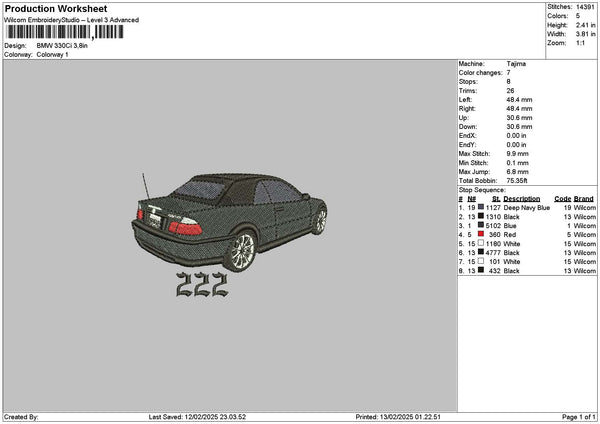The image size is (600, 424).
Task: Pick the White swatch with 1180 stitches
Action: (481, 244)
